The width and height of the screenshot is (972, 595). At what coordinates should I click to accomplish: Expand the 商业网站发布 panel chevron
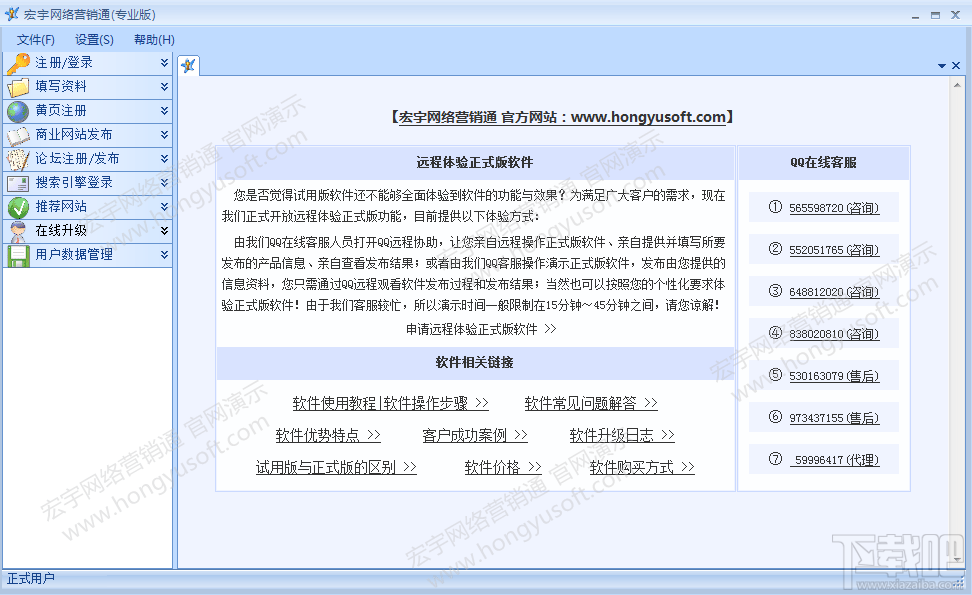coord(164,134)
